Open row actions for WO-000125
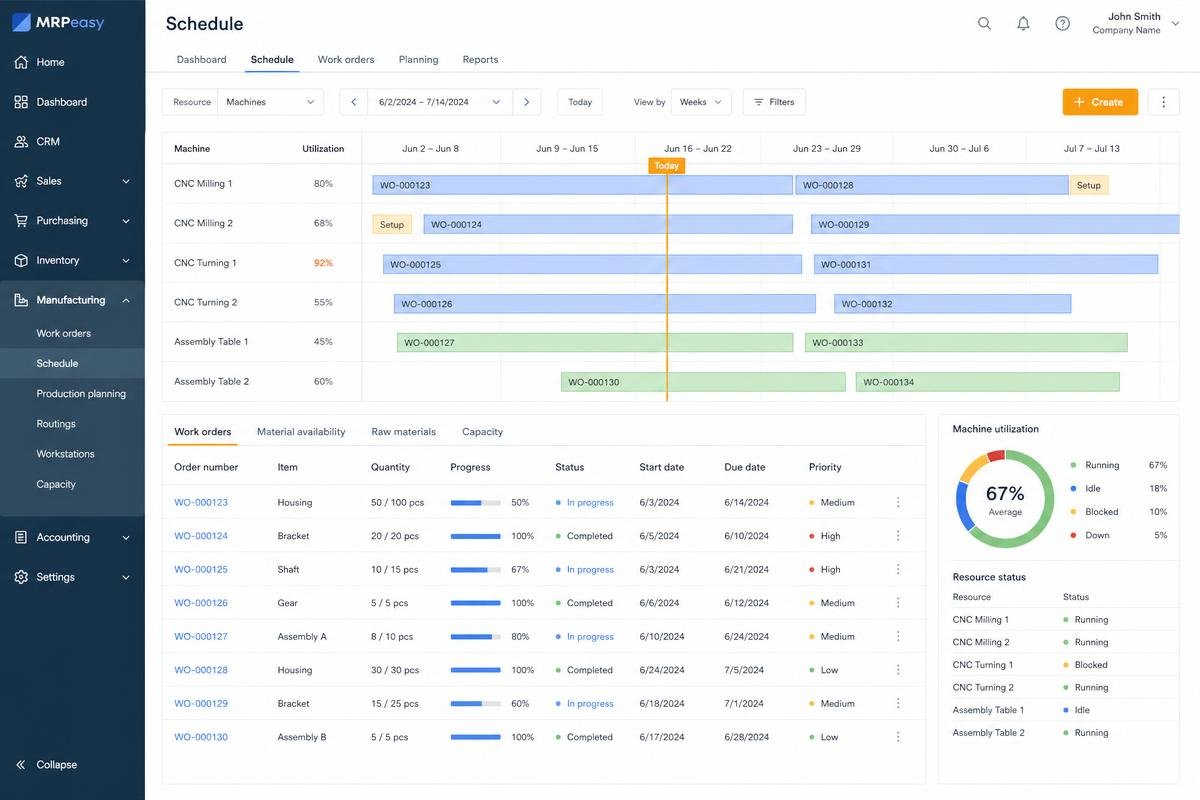Viewport: 1200px width, 800px height. coord(898,569)
